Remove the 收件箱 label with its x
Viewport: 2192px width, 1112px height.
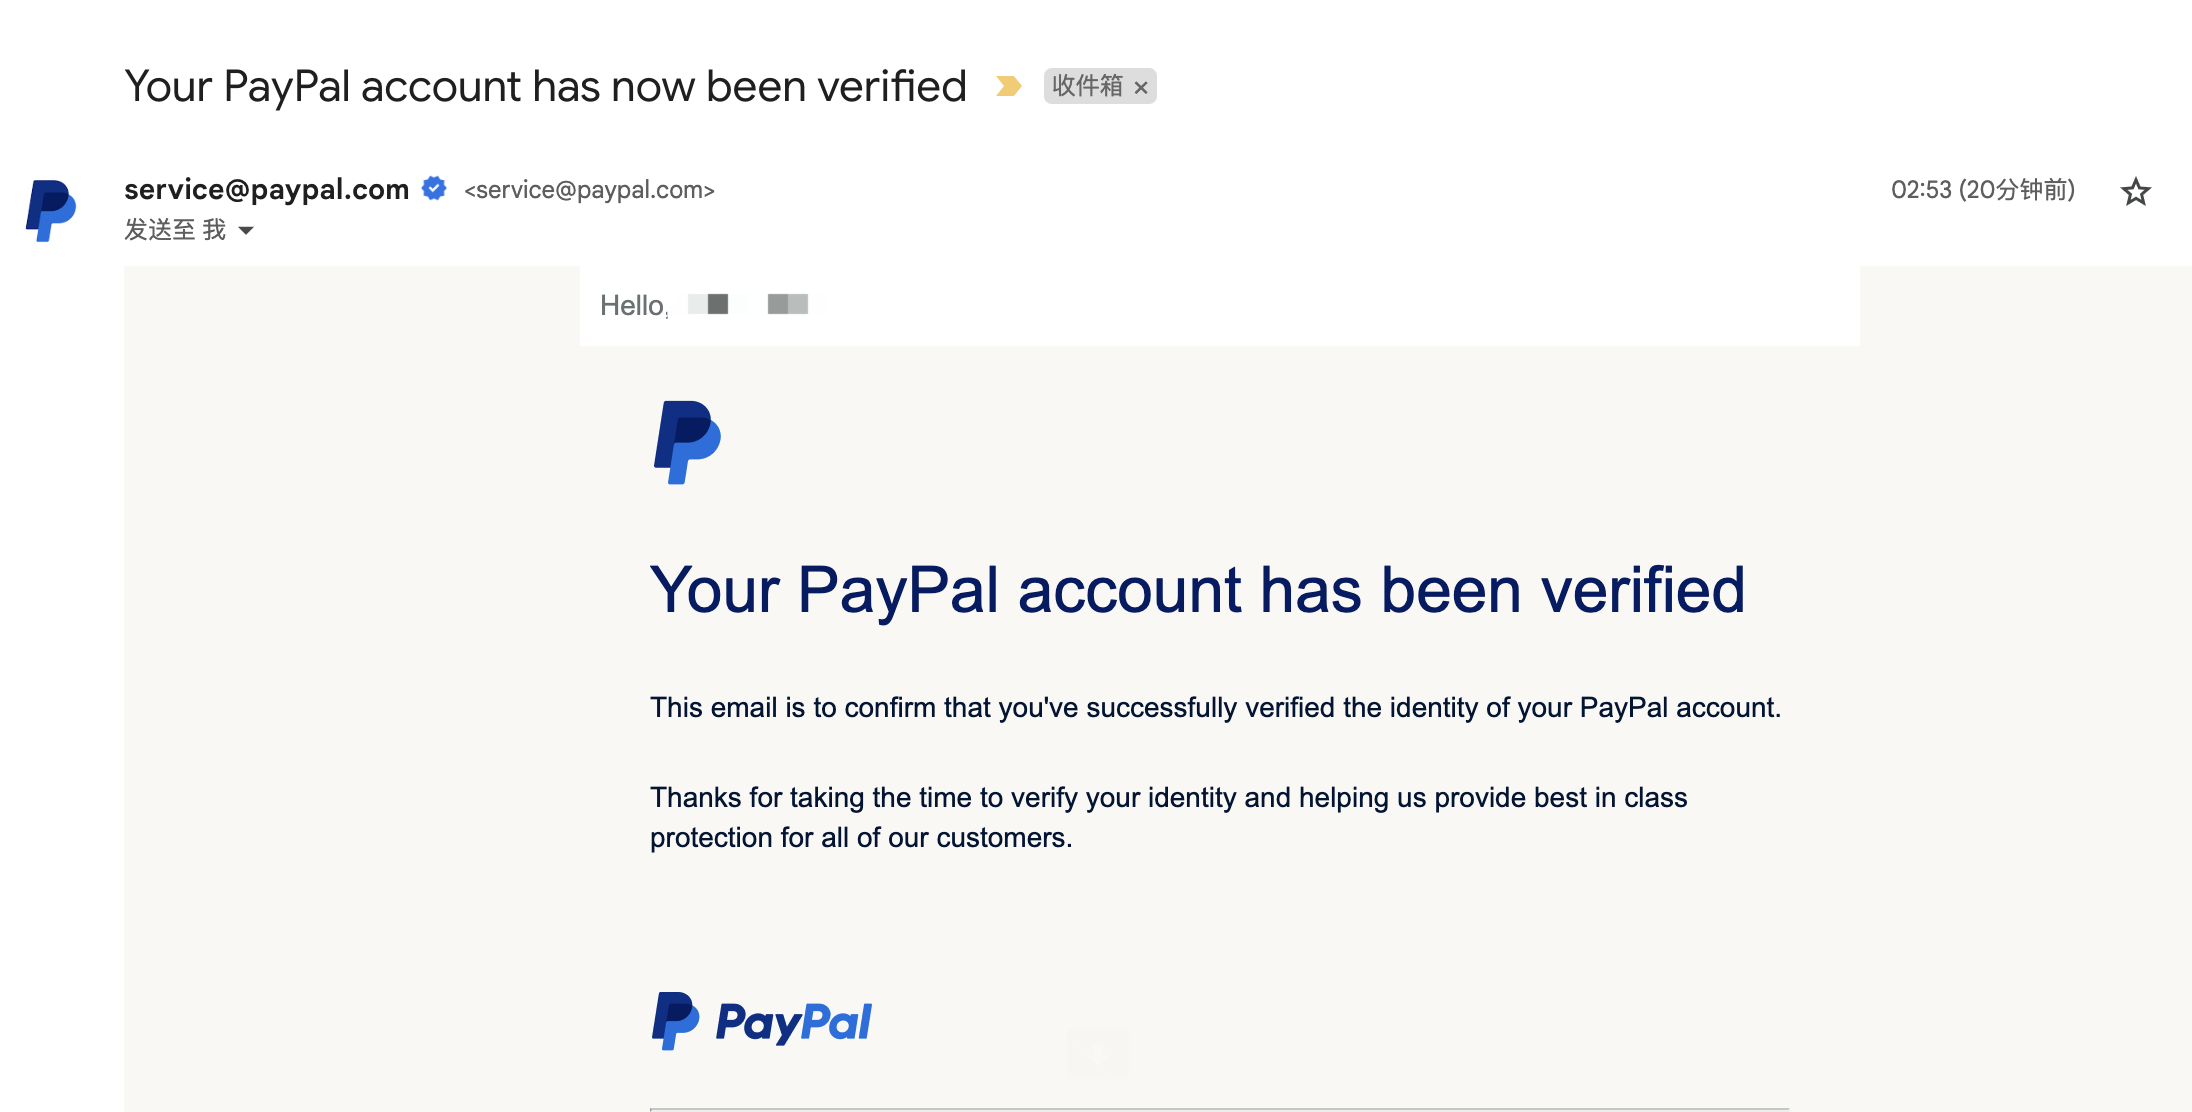coord(1141,88)
